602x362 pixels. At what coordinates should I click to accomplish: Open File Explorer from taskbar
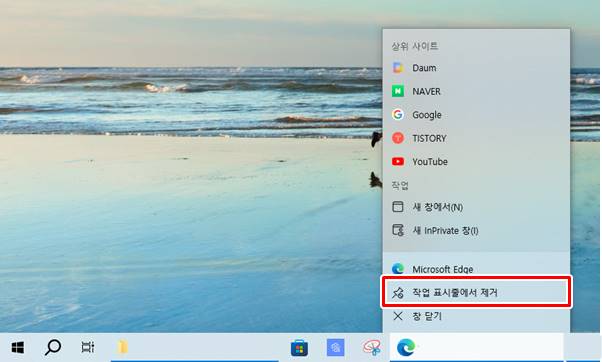122,348
